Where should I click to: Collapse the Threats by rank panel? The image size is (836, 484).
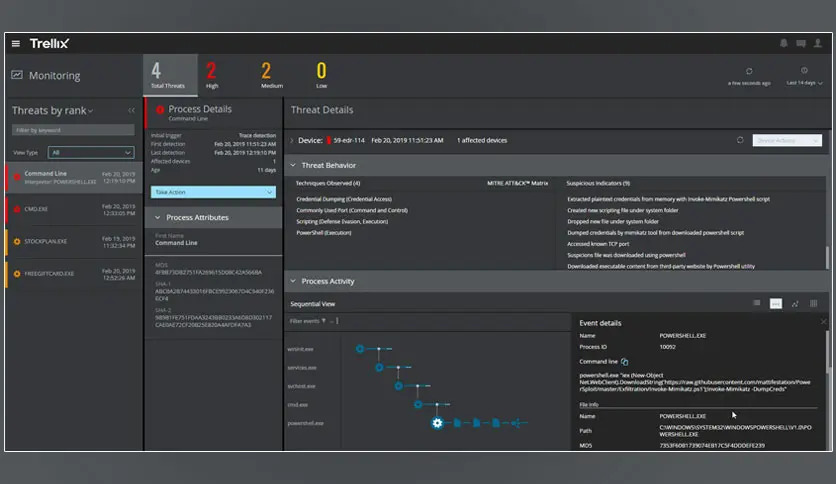(x=131, y=110)
